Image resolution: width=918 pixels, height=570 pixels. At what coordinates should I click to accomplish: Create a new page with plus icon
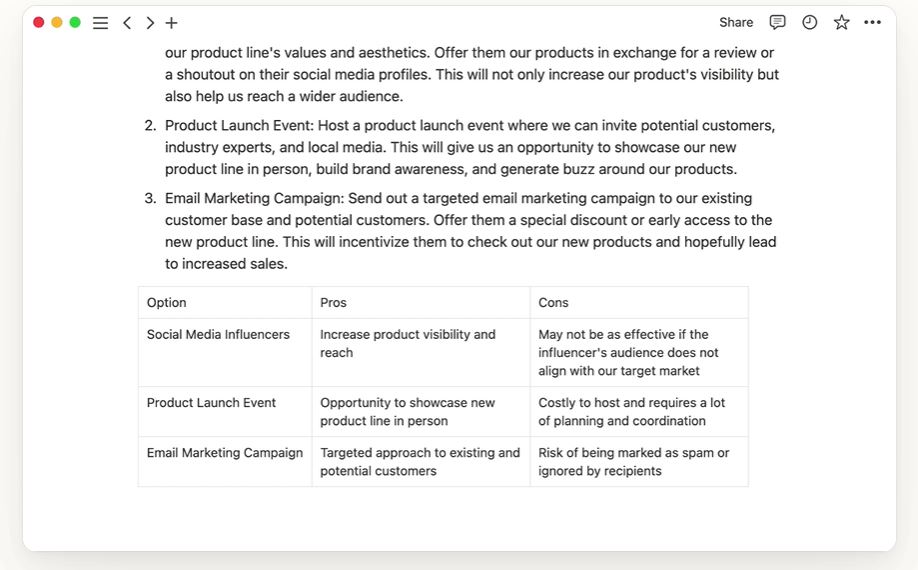tap(171, 23)
